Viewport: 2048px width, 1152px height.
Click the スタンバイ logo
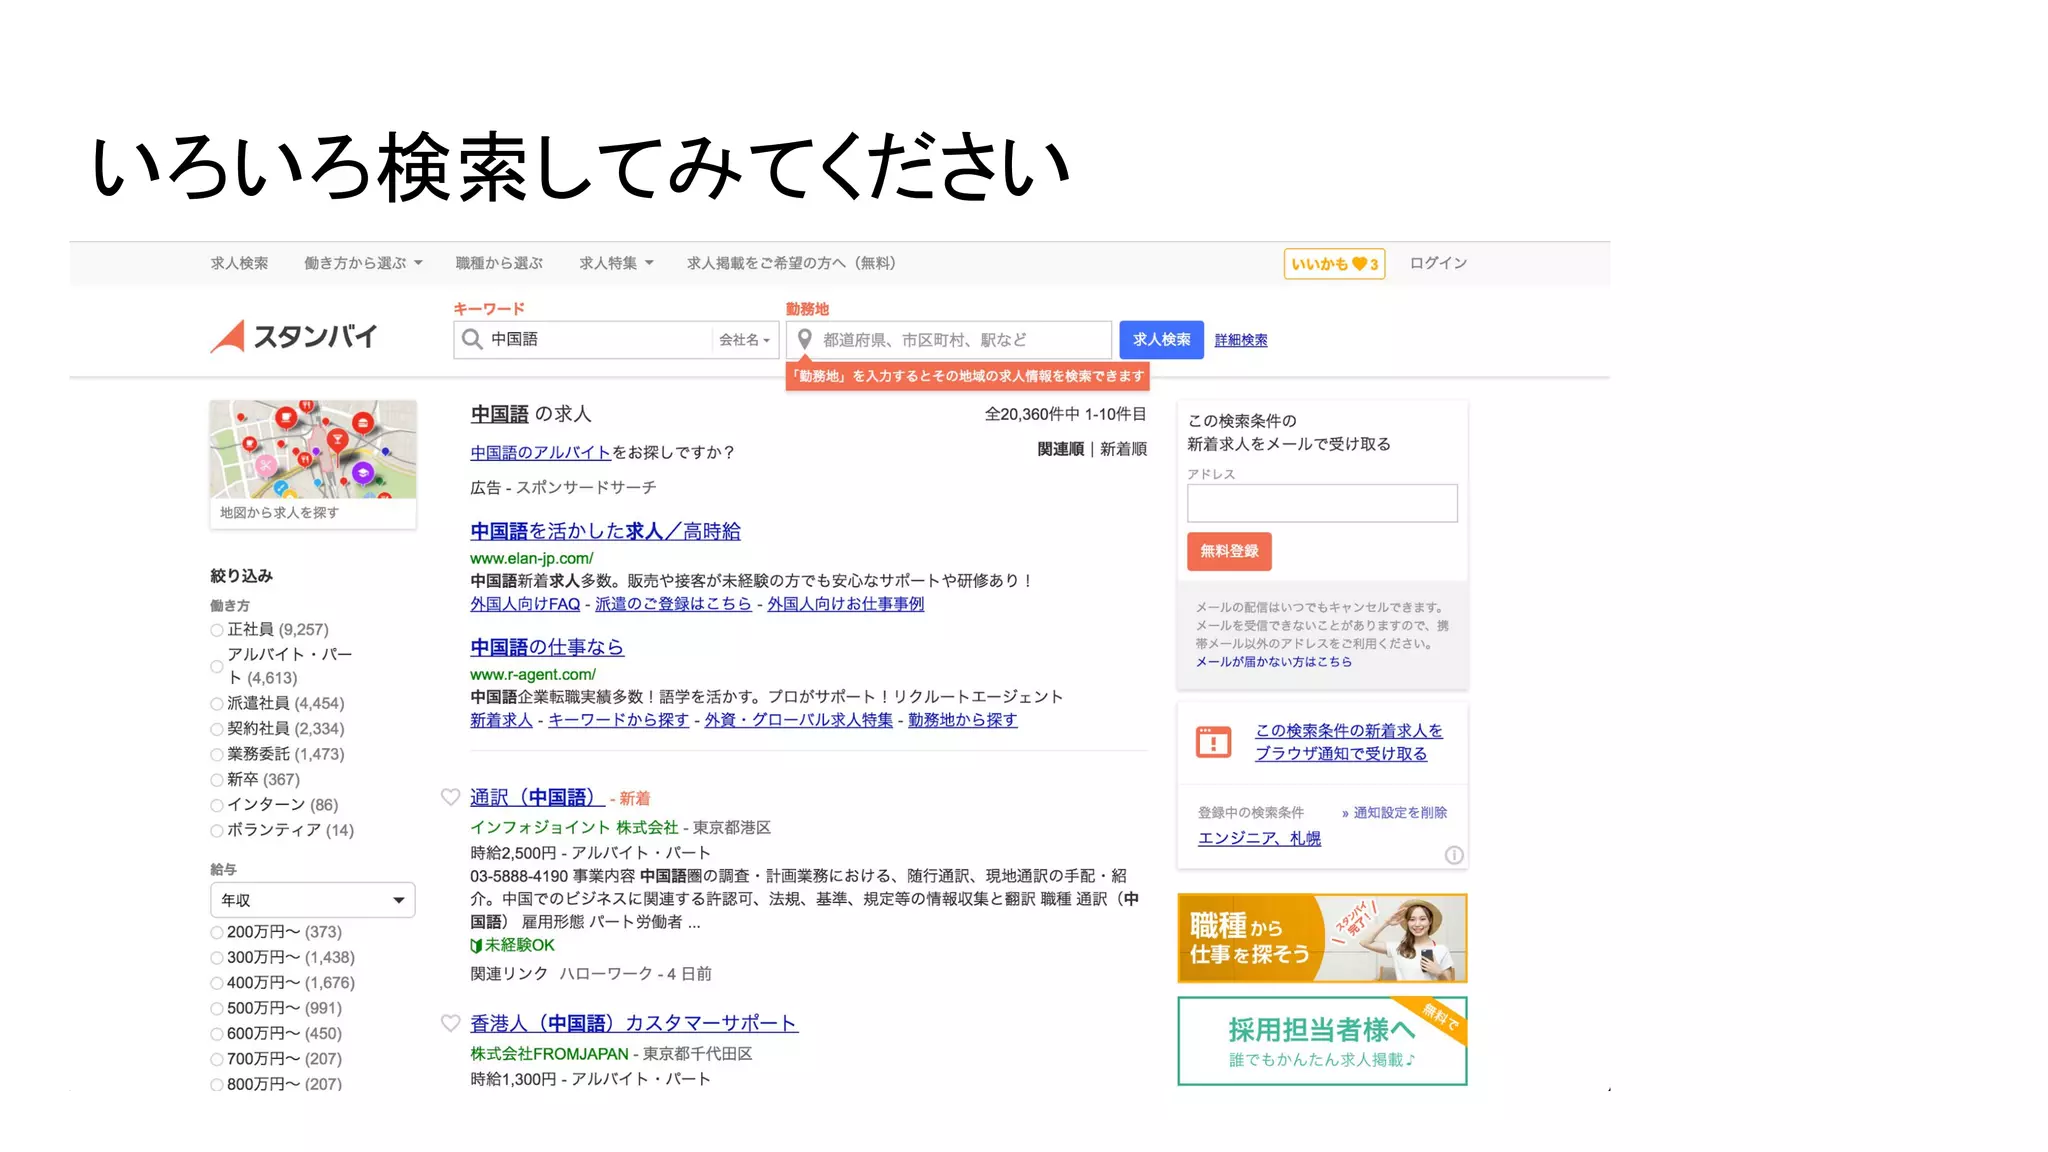point(293,337)
